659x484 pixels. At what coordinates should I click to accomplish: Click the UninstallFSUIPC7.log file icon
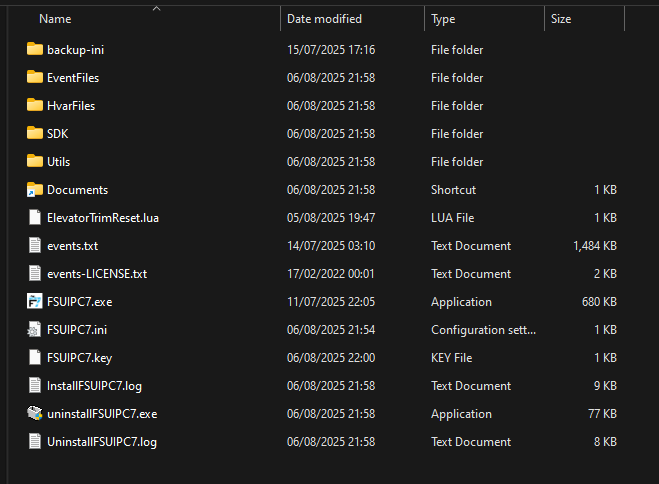coord(34,442)
